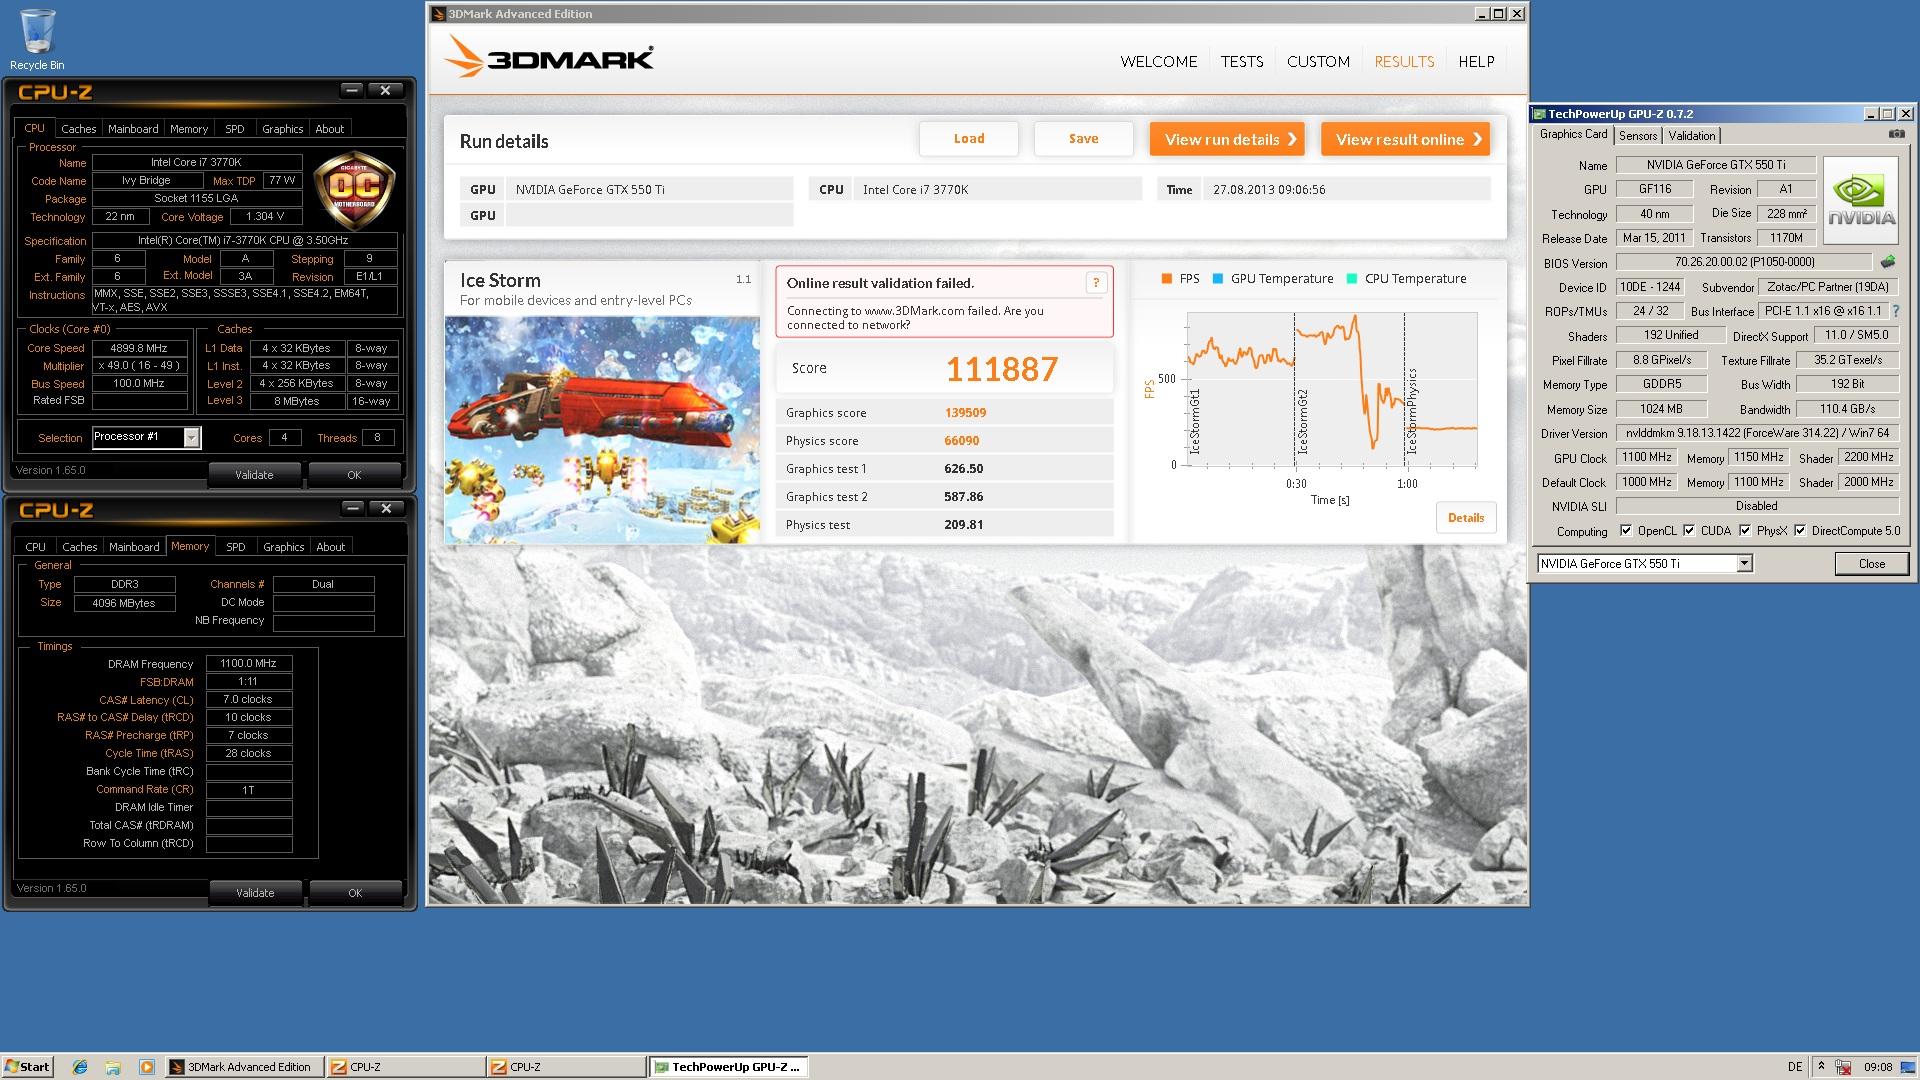Screen dimensions: 1920x1080
Task: Open the Start menu
Action: 27,1067
